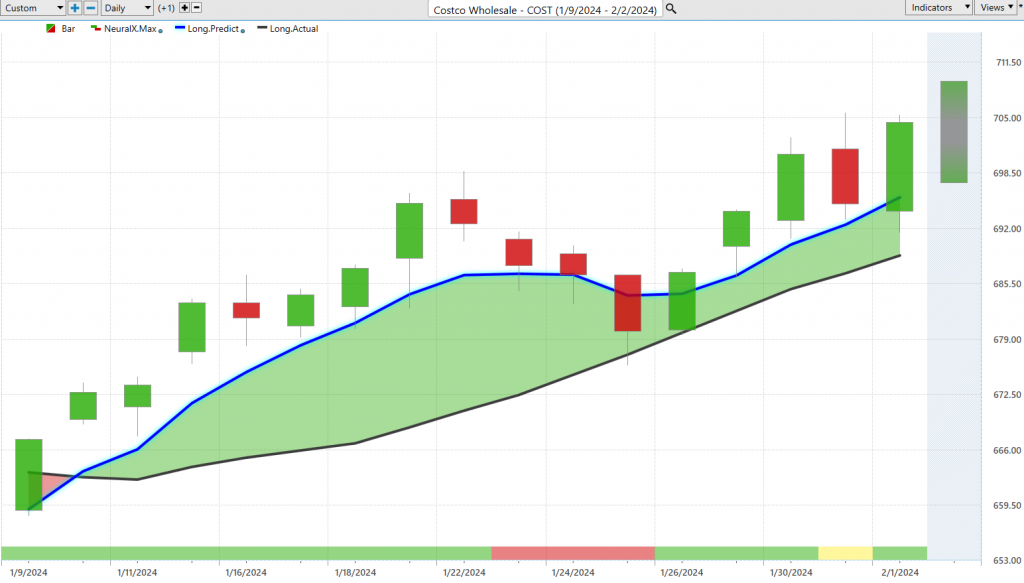This screenshot has height=583, width=1024.
Task: Click the Long.Predict legend label
Action: pos(213,29)
